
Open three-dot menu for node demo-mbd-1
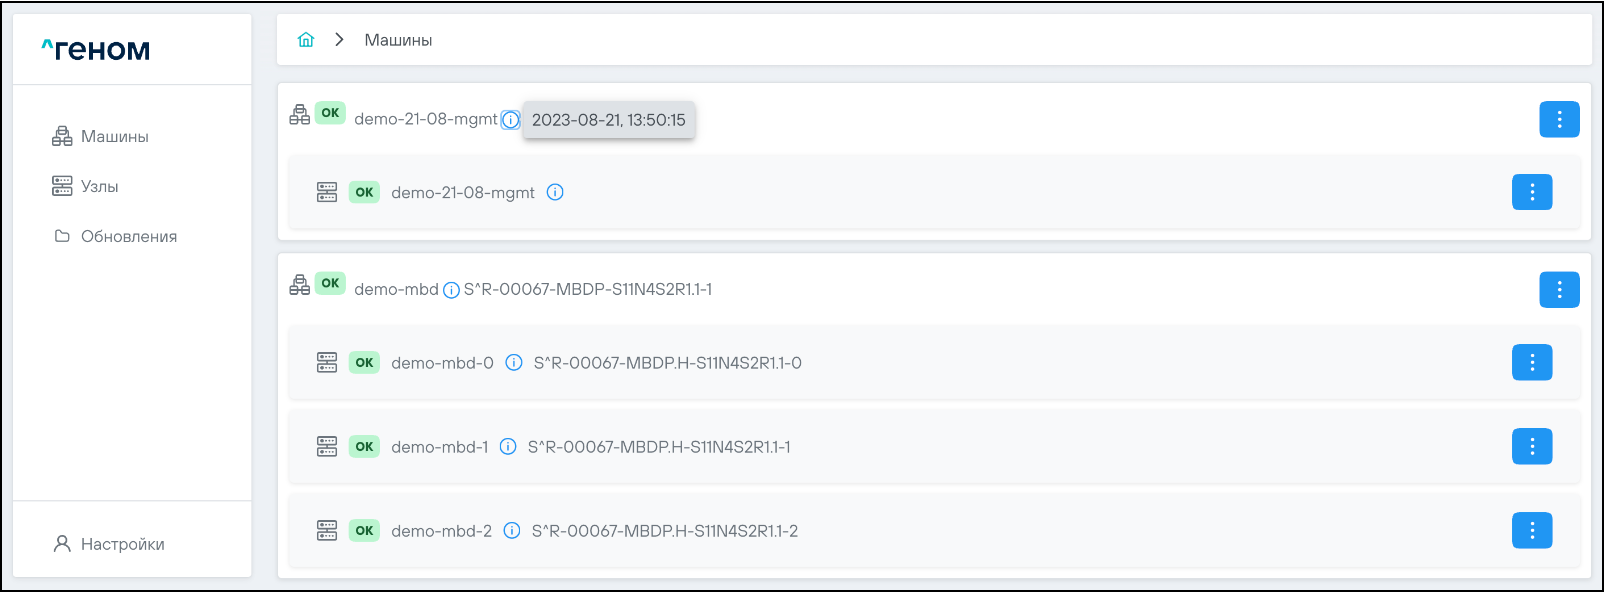point(1531,447)
